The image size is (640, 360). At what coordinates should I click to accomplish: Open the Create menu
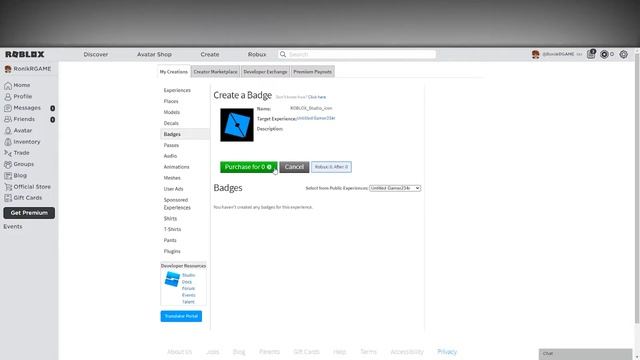tap(210, 54)
